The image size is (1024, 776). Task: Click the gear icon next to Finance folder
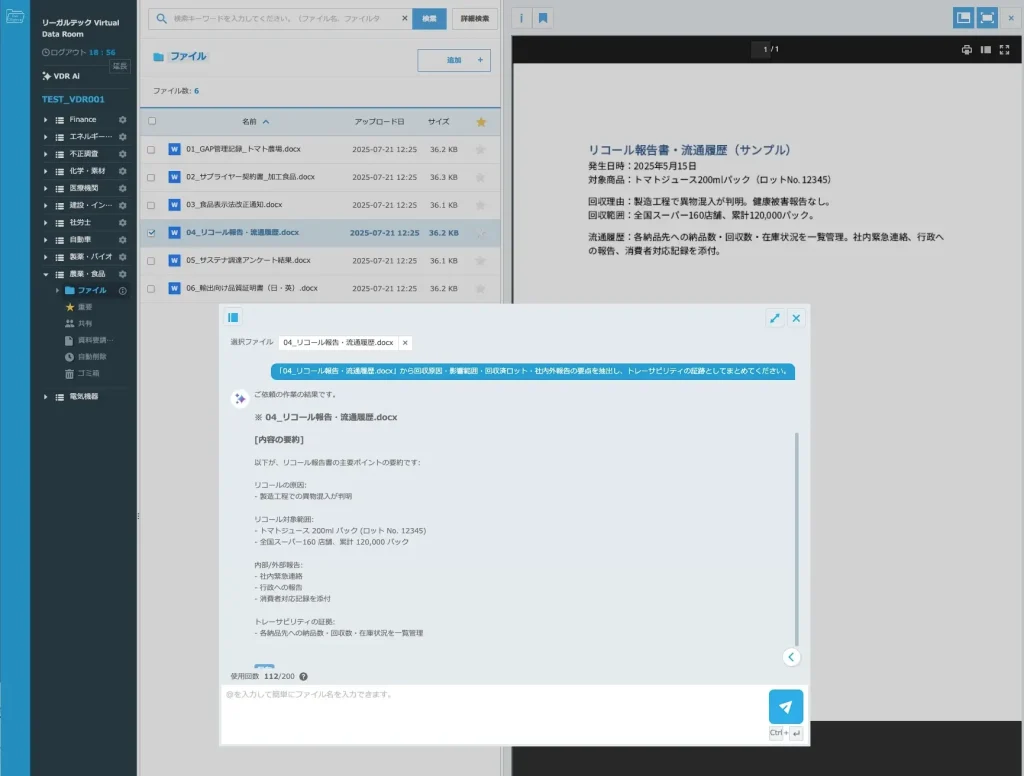[x=122, y=120]
